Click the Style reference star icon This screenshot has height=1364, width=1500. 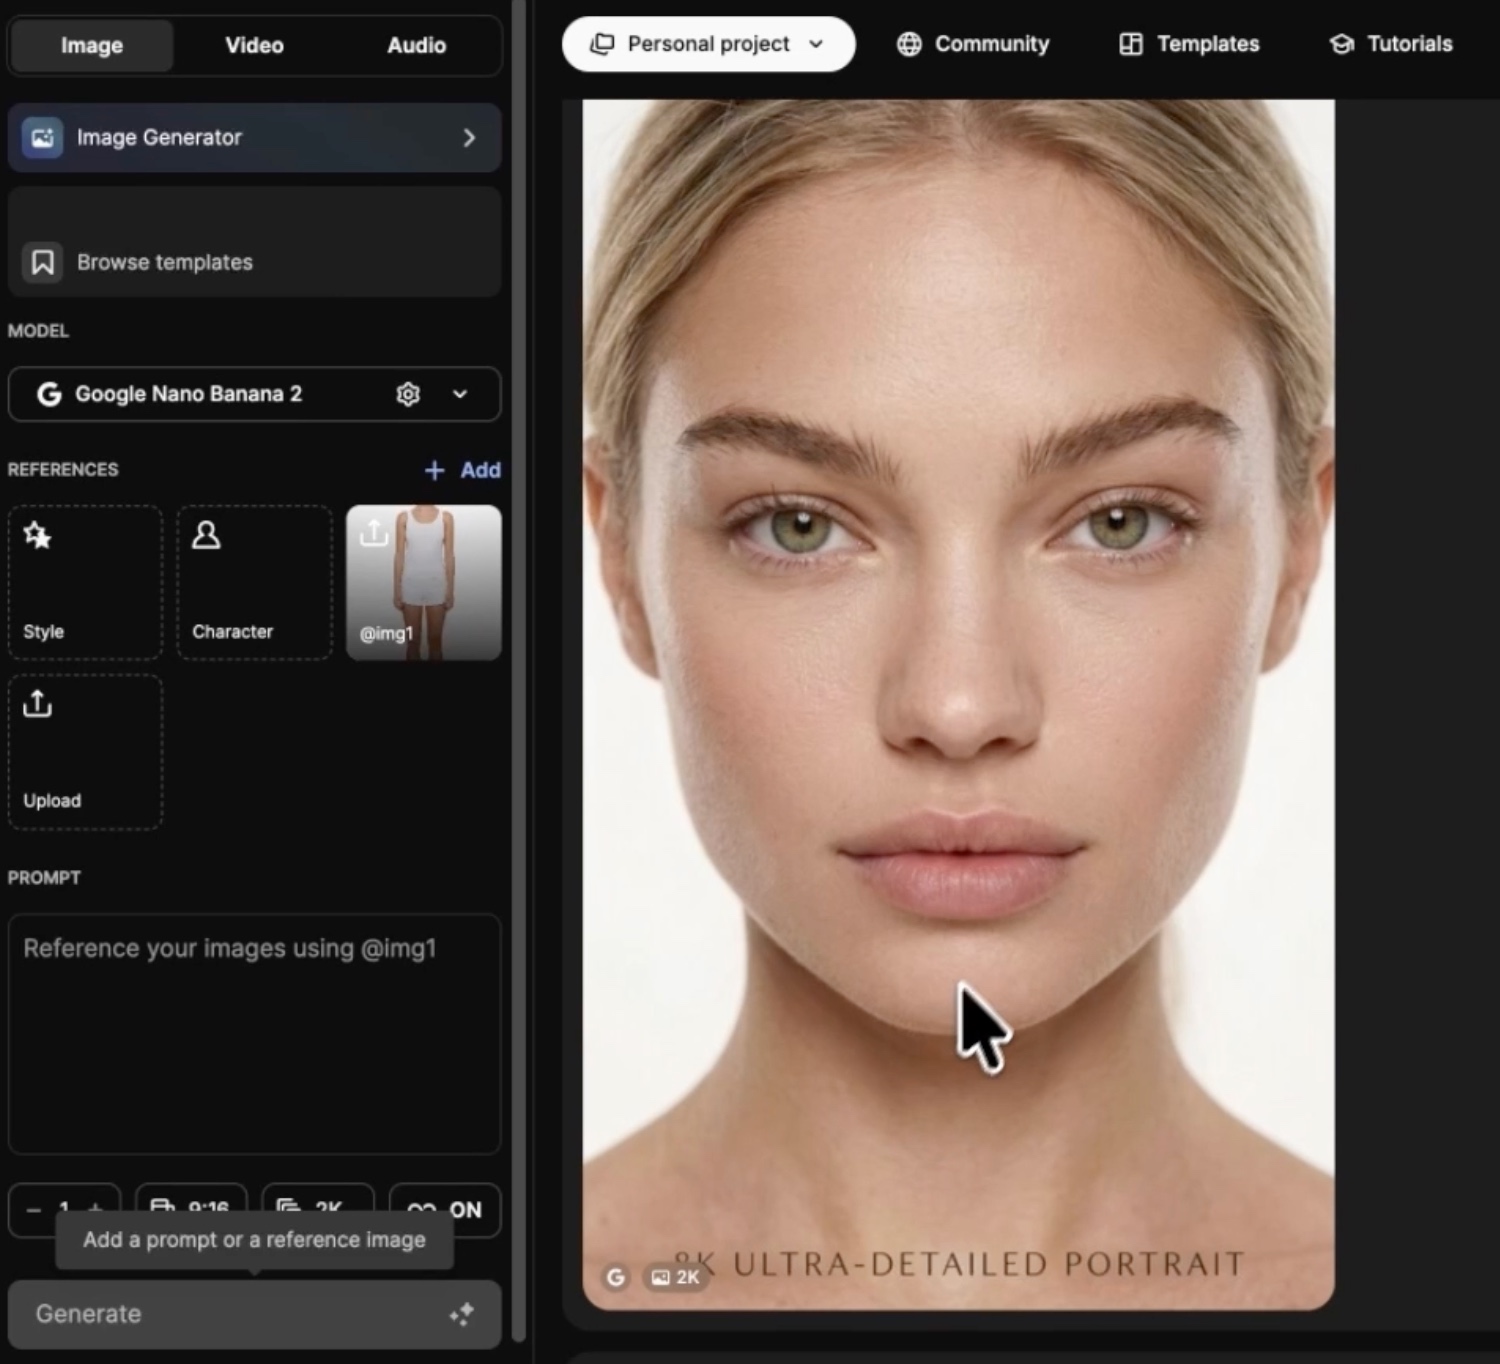[x=38, y=536]
